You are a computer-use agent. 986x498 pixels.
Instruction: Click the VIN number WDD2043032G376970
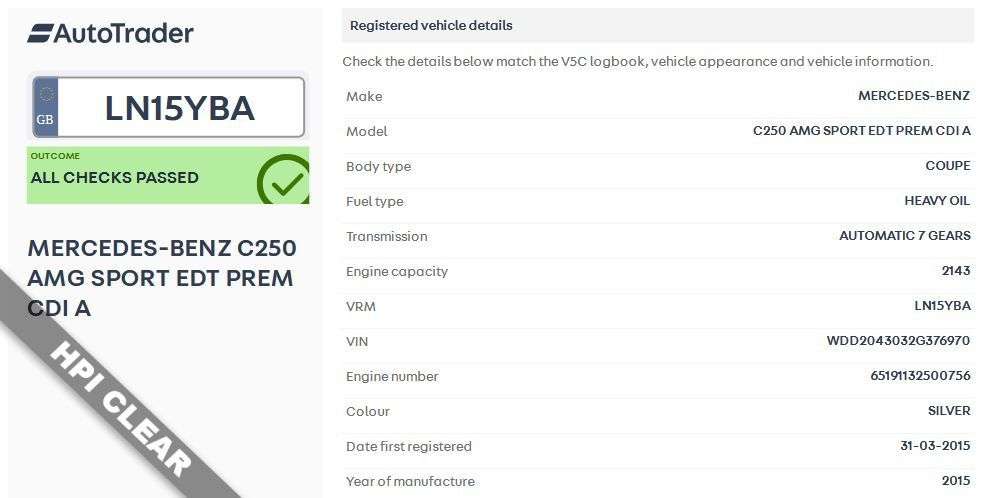pyautogui.click(x=898, y=341)
